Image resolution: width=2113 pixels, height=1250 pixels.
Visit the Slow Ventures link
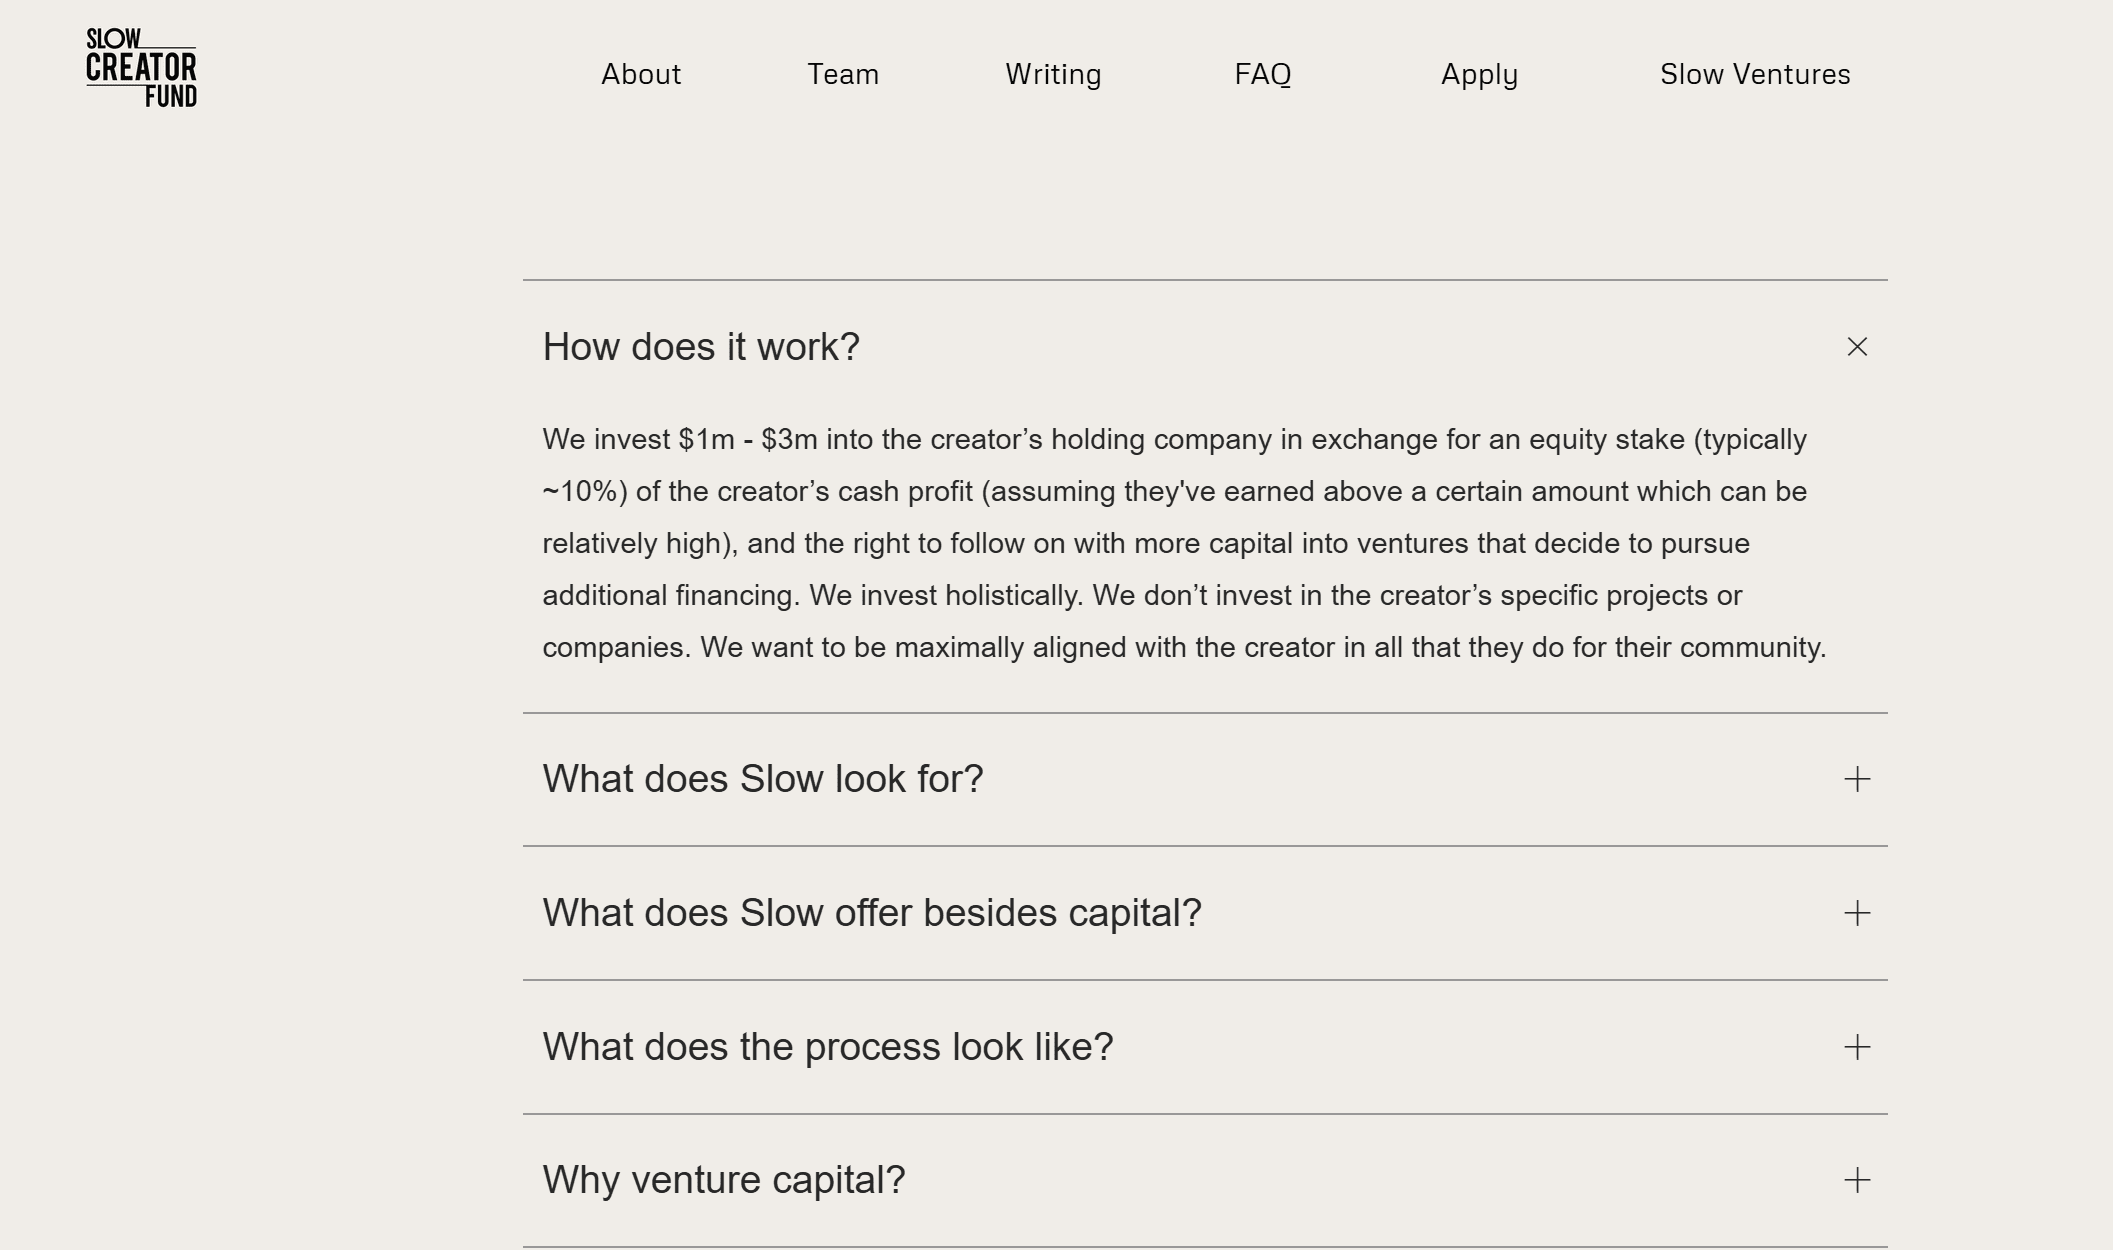(x=1756, y=74)
